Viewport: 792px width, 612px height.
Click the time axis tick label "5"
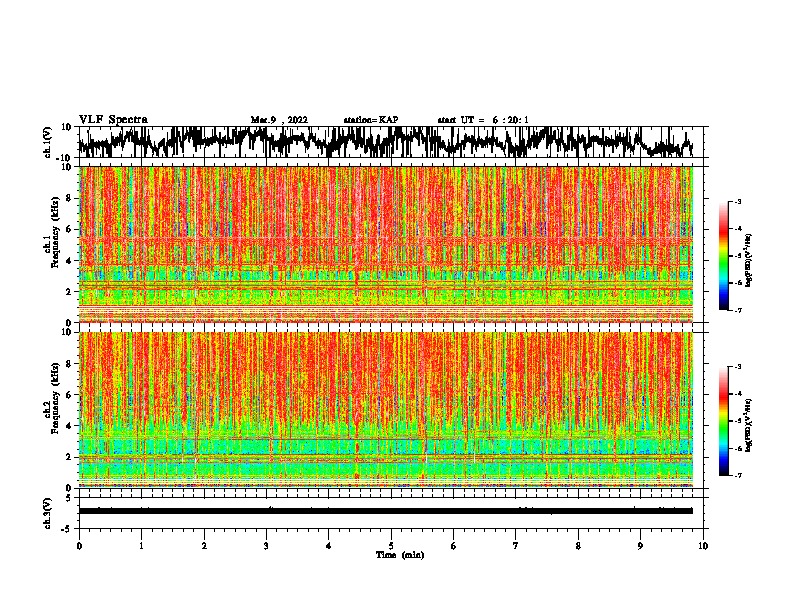click(x=391, y=546)
